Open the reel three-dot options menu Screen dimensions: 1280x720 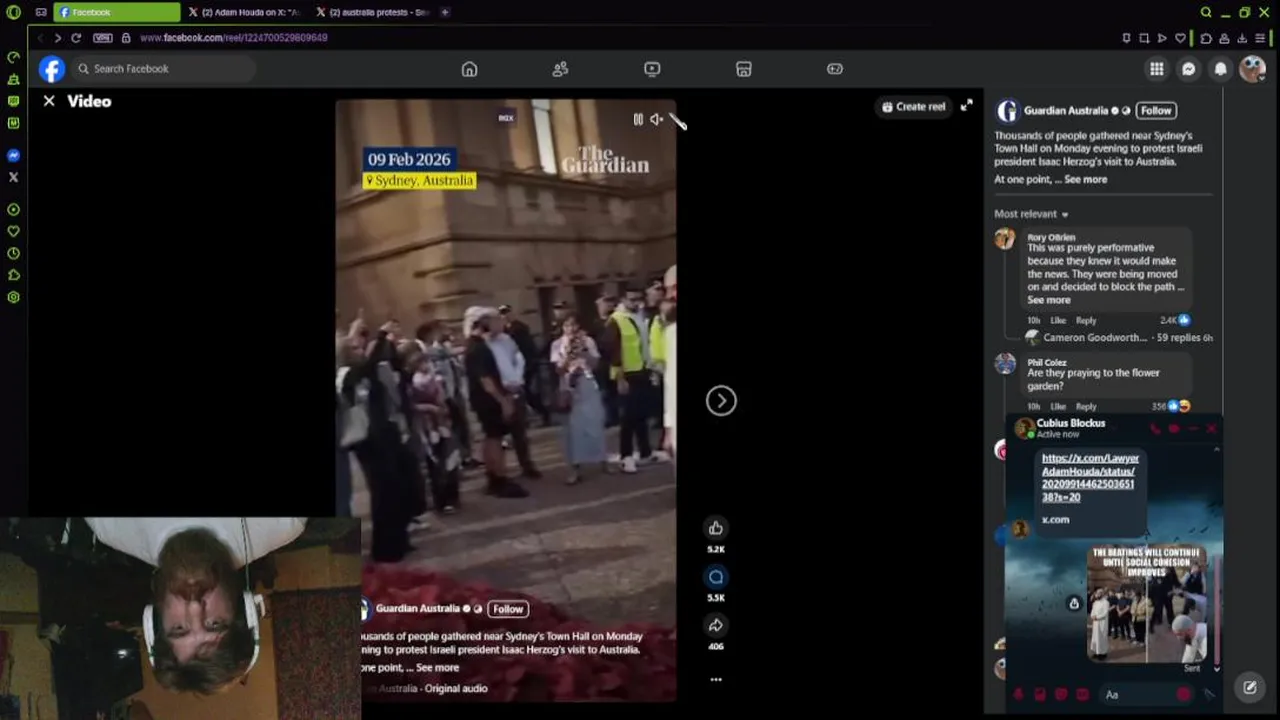click(716, 679)
